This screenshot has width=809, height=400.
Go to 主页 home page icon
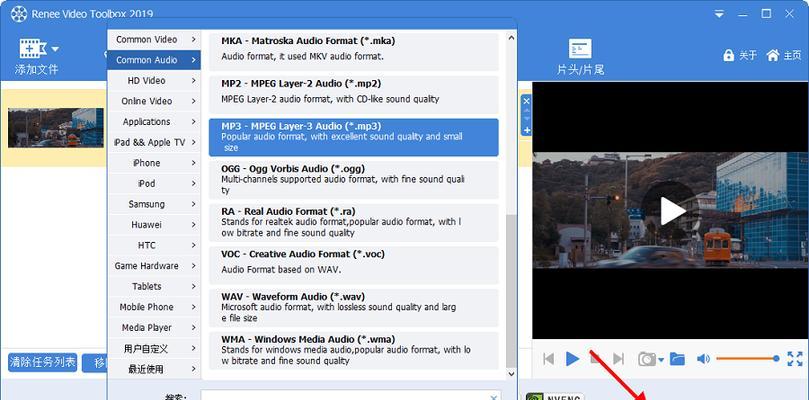(x=772, y=55)
